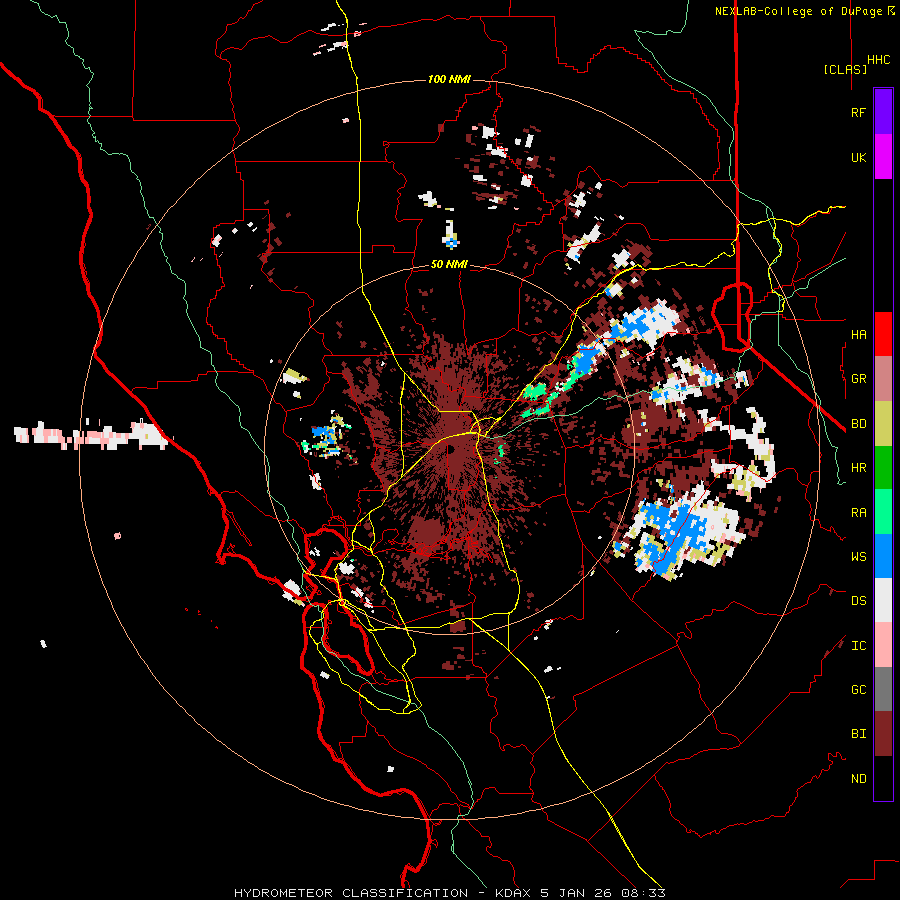The width and height of the screenshot is (900, 900).
Task: Pick the mint green RA legend swatch
Action: [x=883, y=512]
